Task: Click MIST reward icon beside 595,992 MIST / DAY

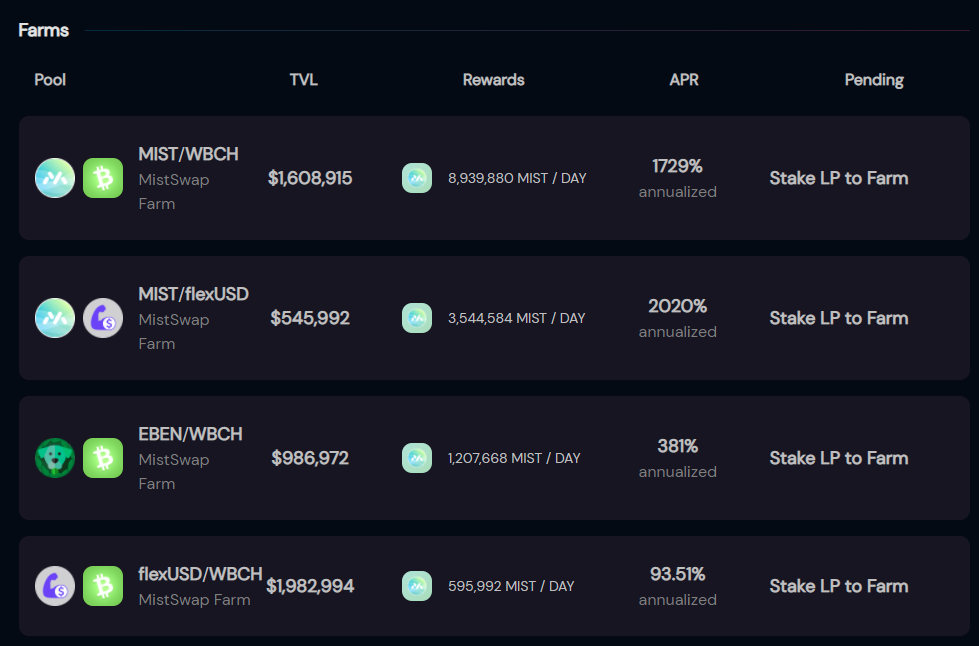Action: click(417, 585)
